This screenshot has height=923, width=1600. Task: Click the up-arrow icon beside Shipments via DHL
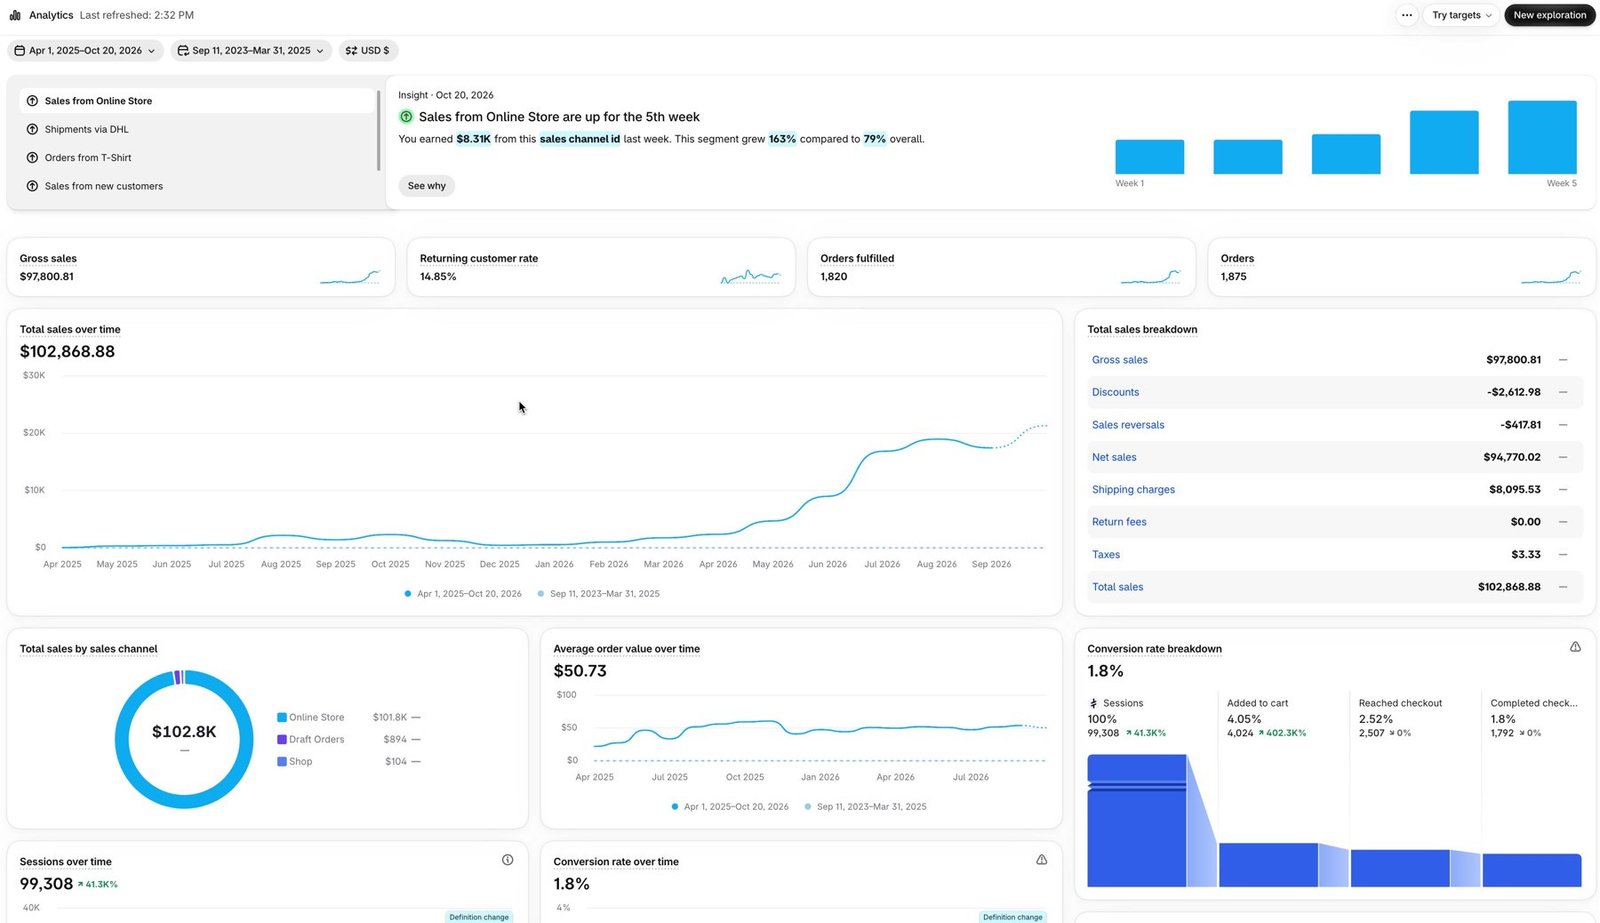point(32,129)
